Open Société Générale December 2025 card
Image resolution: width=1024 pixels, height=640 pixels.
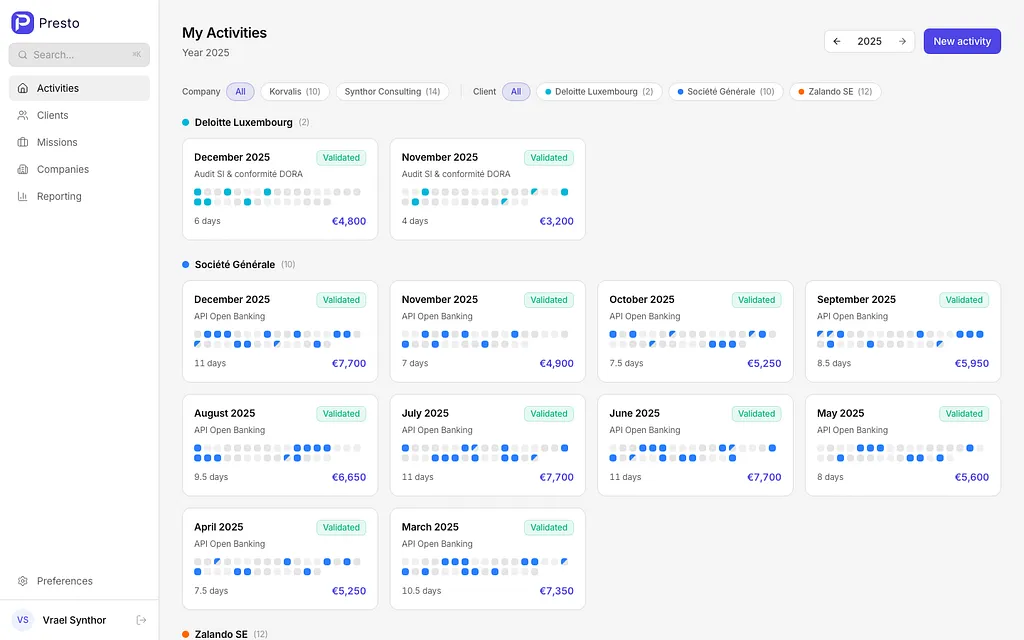click(x=280, y=332)
